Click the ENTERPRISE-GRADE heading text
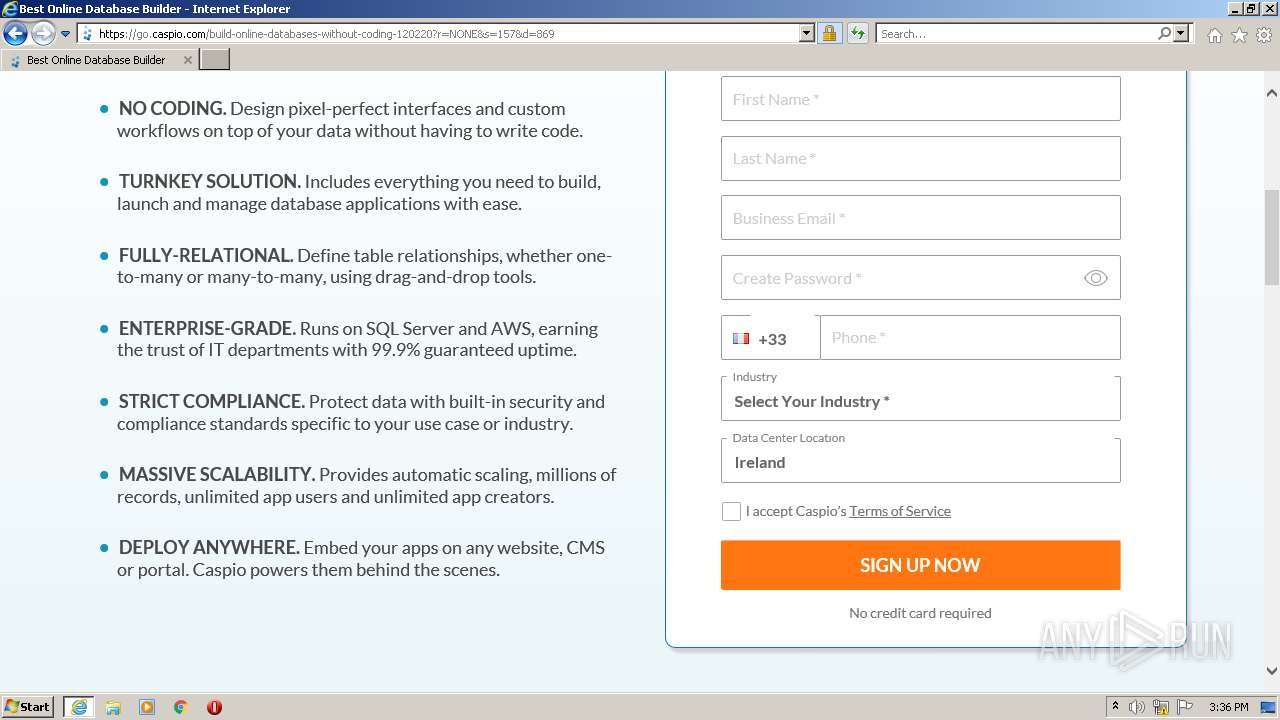The width and height of the screenshot is (1280, 720). [207, 328]
